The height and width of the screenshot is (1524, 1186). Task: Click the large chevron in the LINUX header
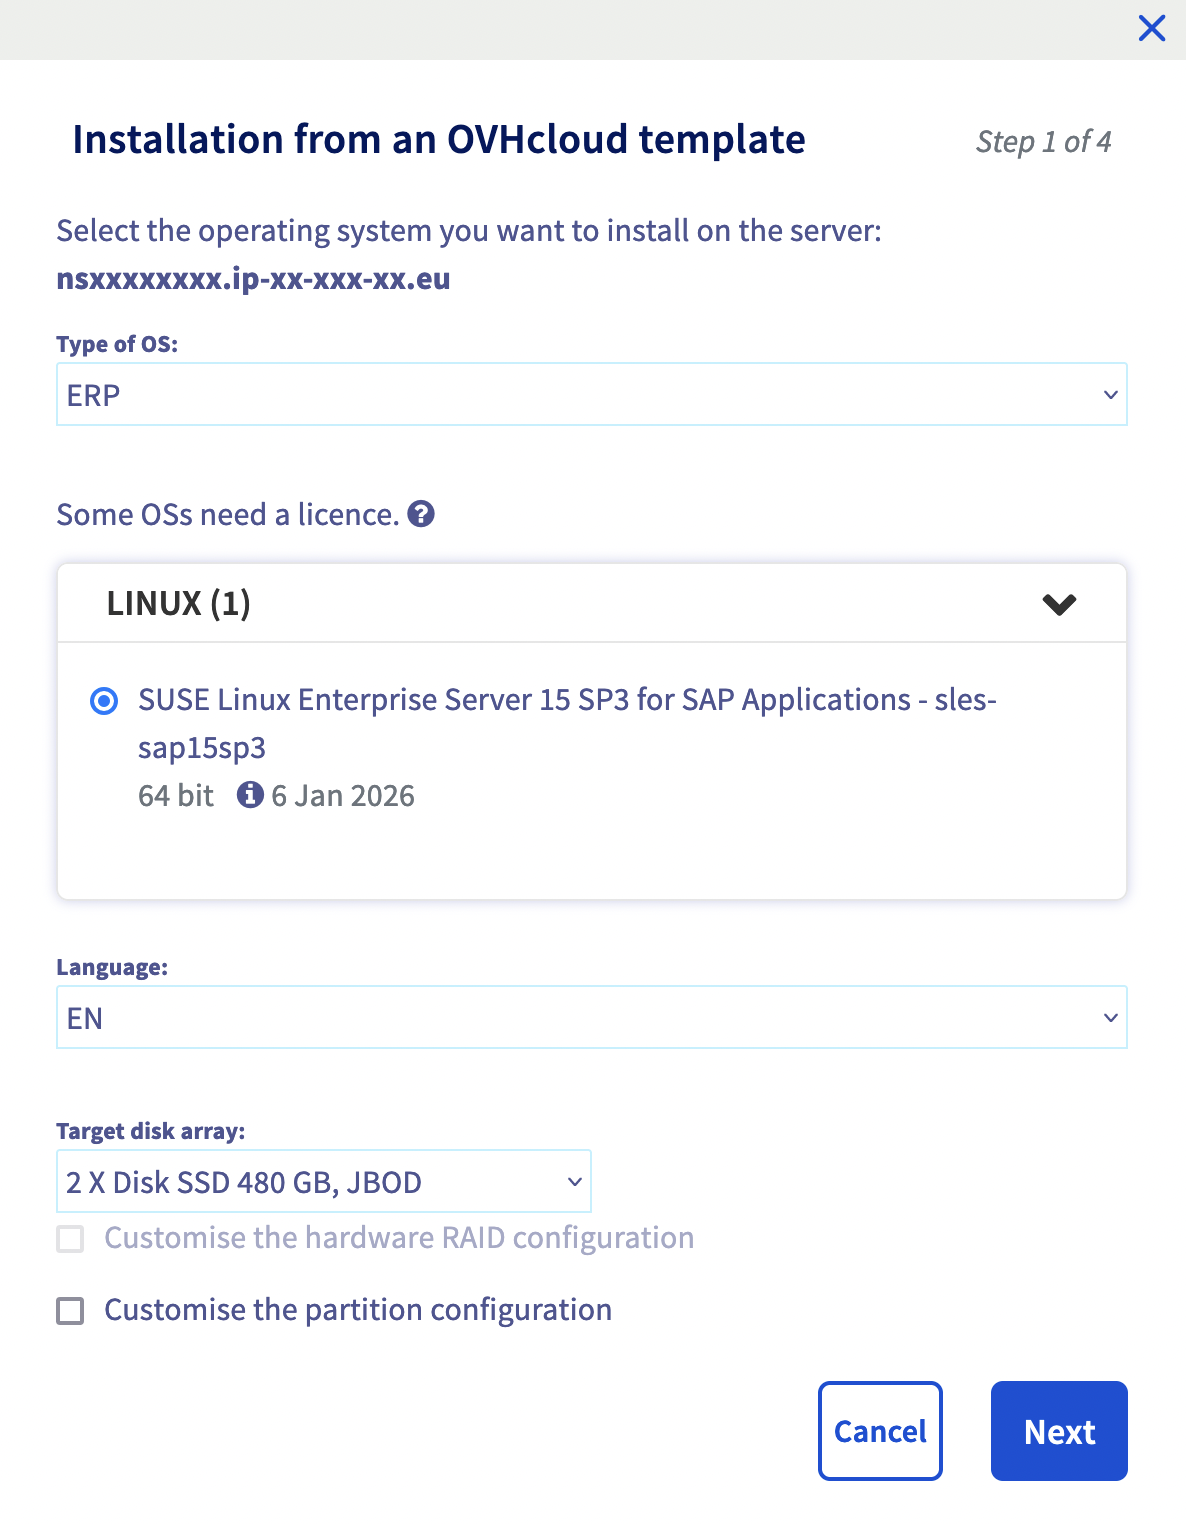tap(1061, 603)
